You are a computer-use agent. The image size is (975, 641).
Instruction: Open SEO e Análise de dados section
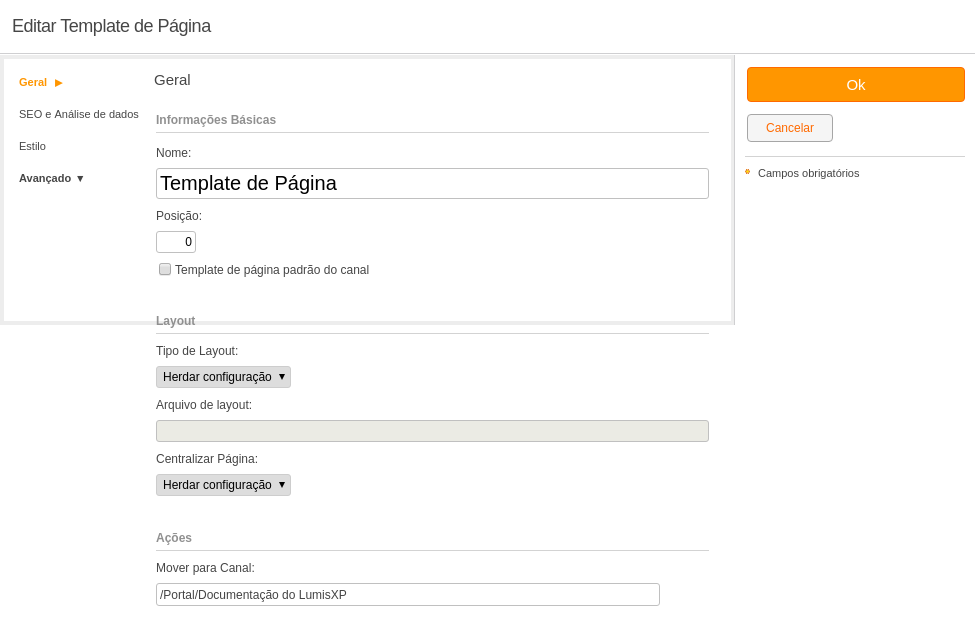[x=79, y=114]
